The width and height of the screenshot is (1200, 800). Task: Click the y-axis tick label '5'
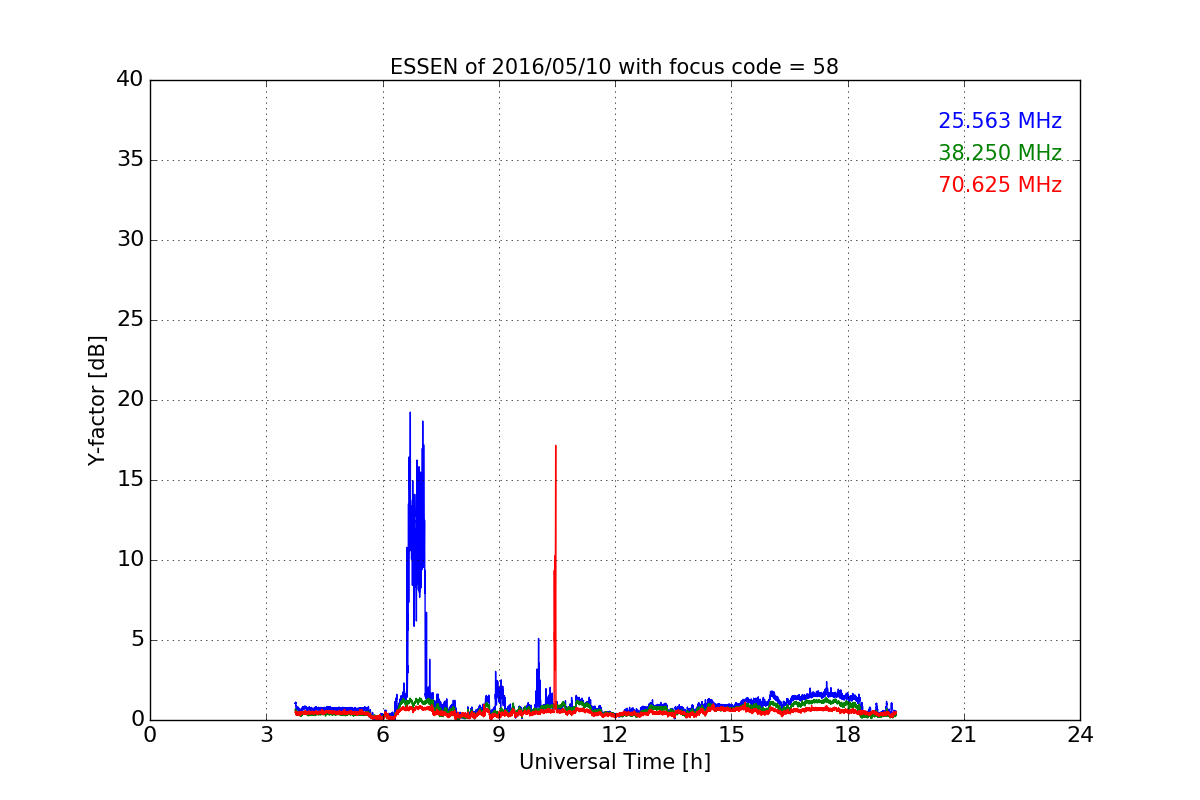tap(137, 640)
